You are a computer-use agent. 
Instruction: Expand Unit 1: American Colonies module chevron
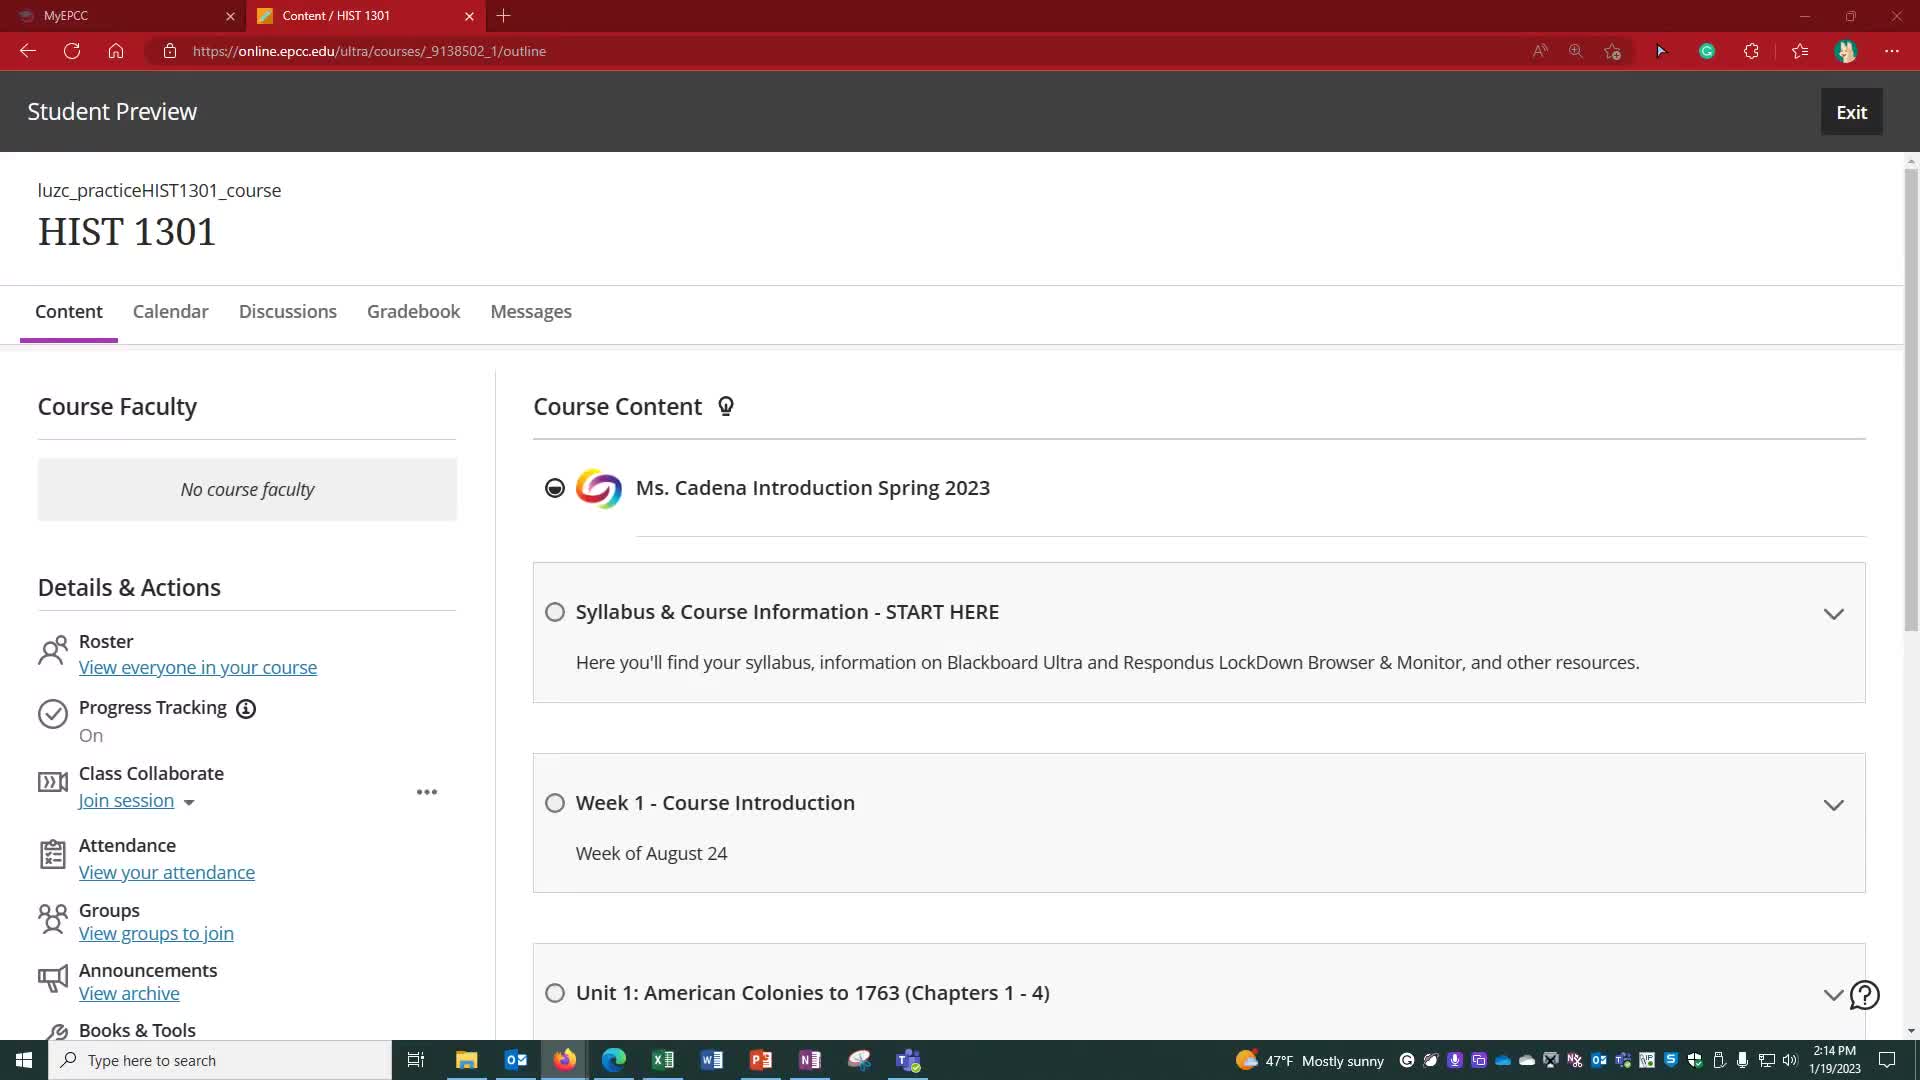1832,995
